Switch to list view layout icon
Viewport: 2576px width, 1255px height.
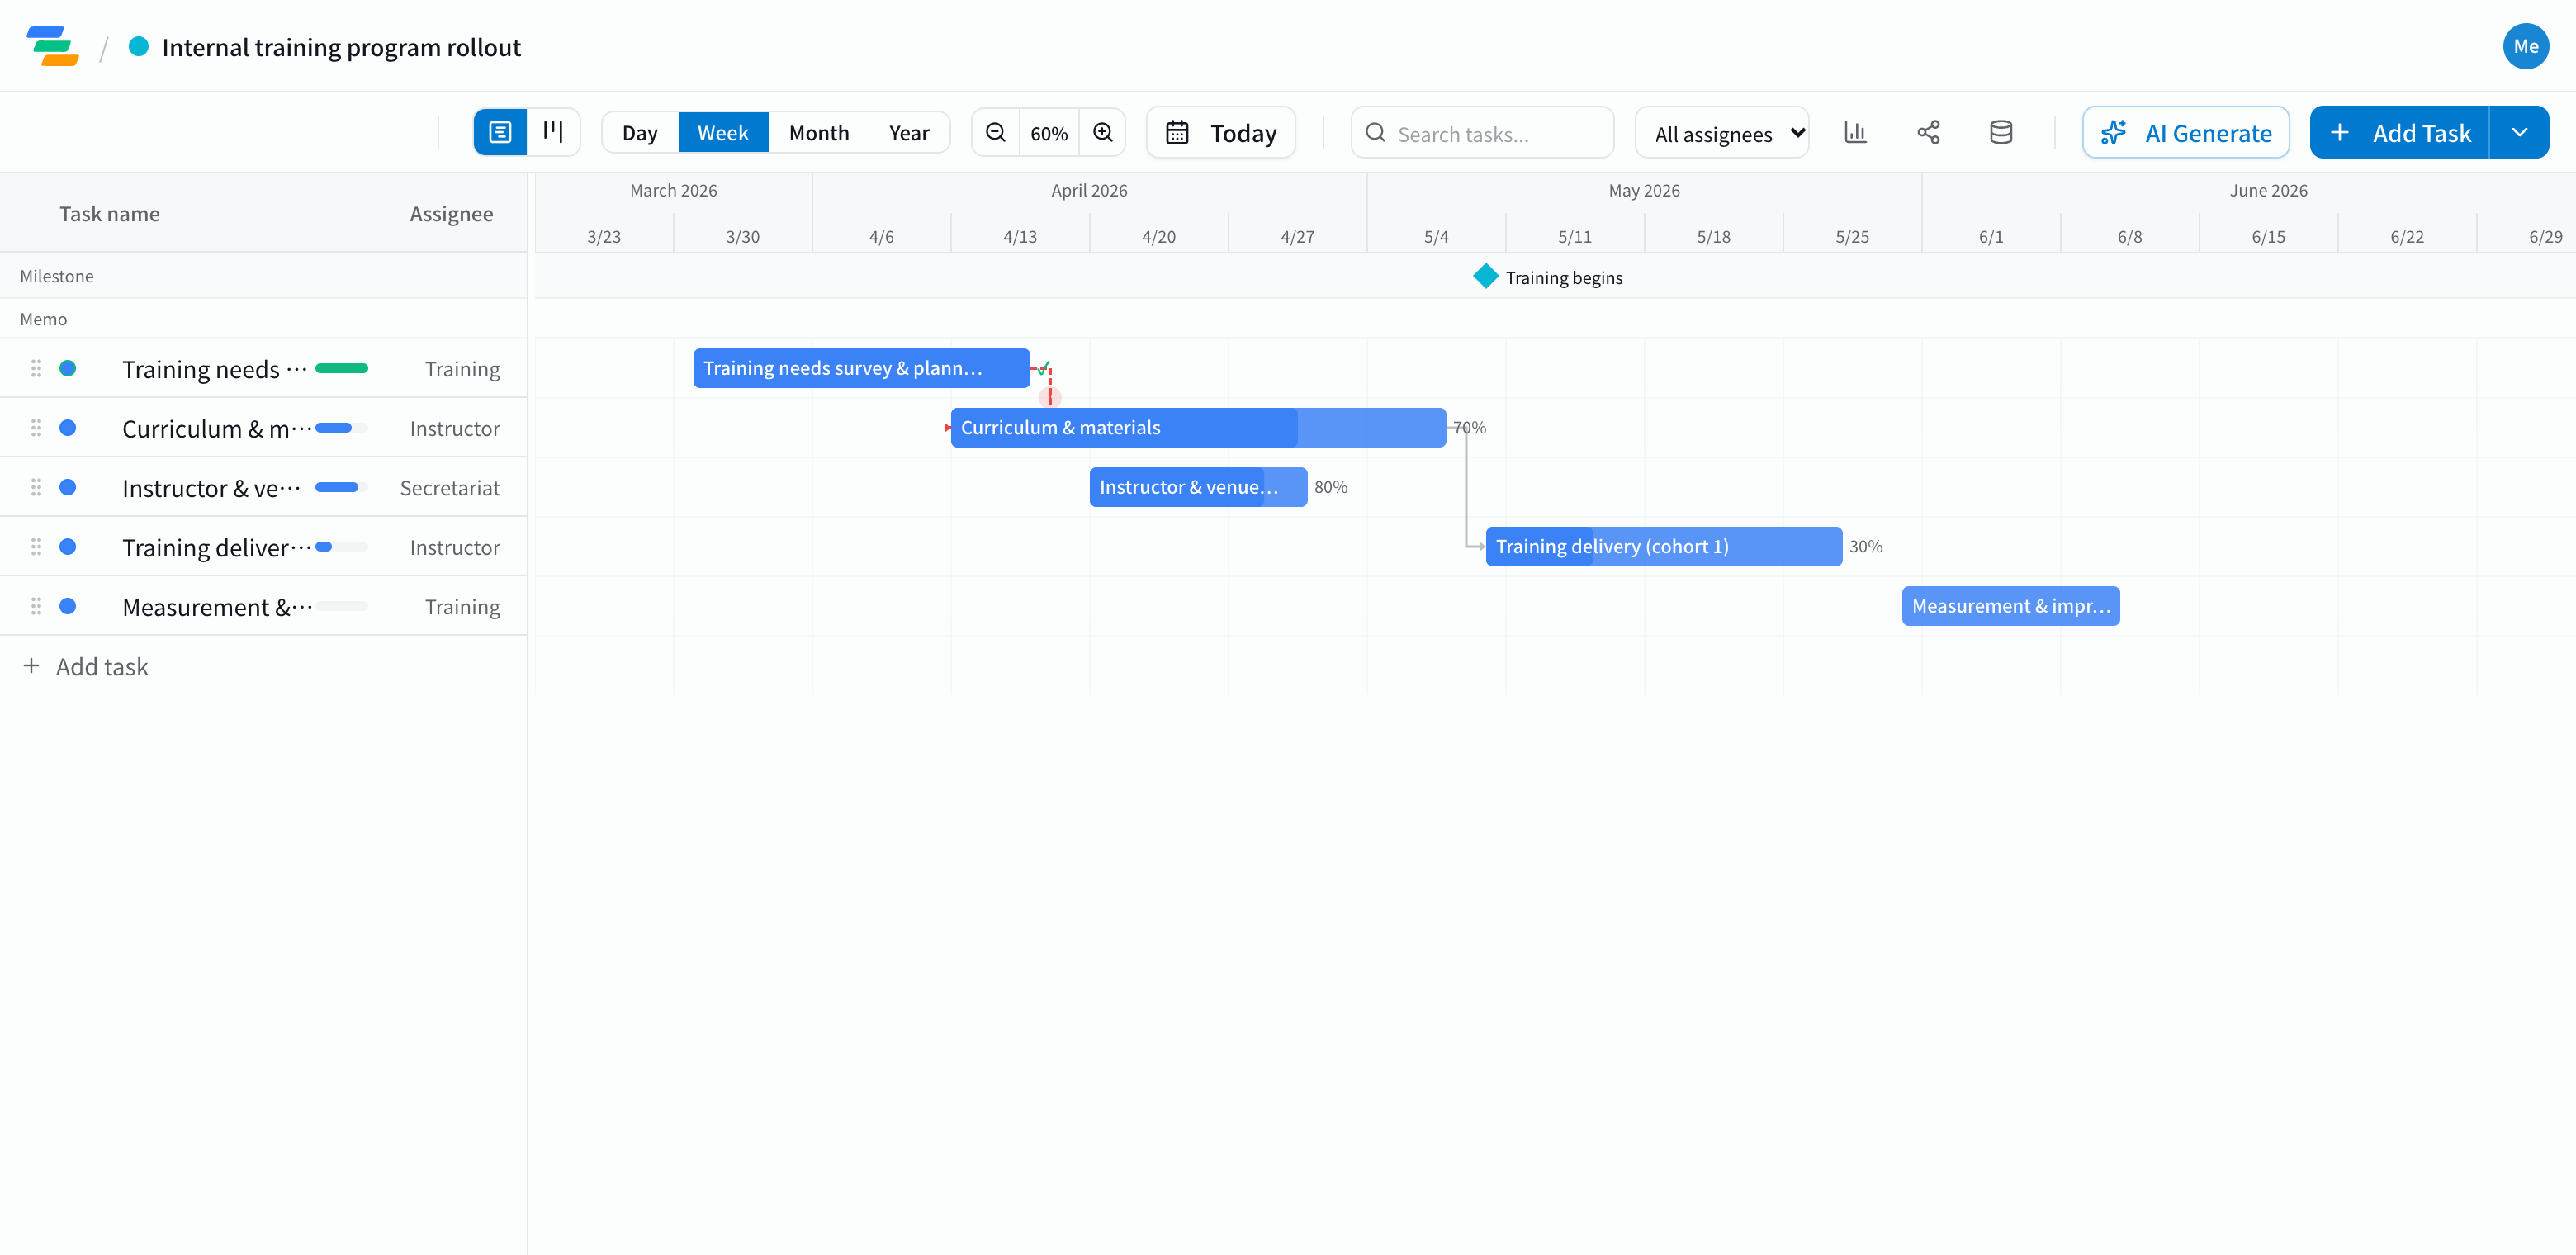(500, 132)
